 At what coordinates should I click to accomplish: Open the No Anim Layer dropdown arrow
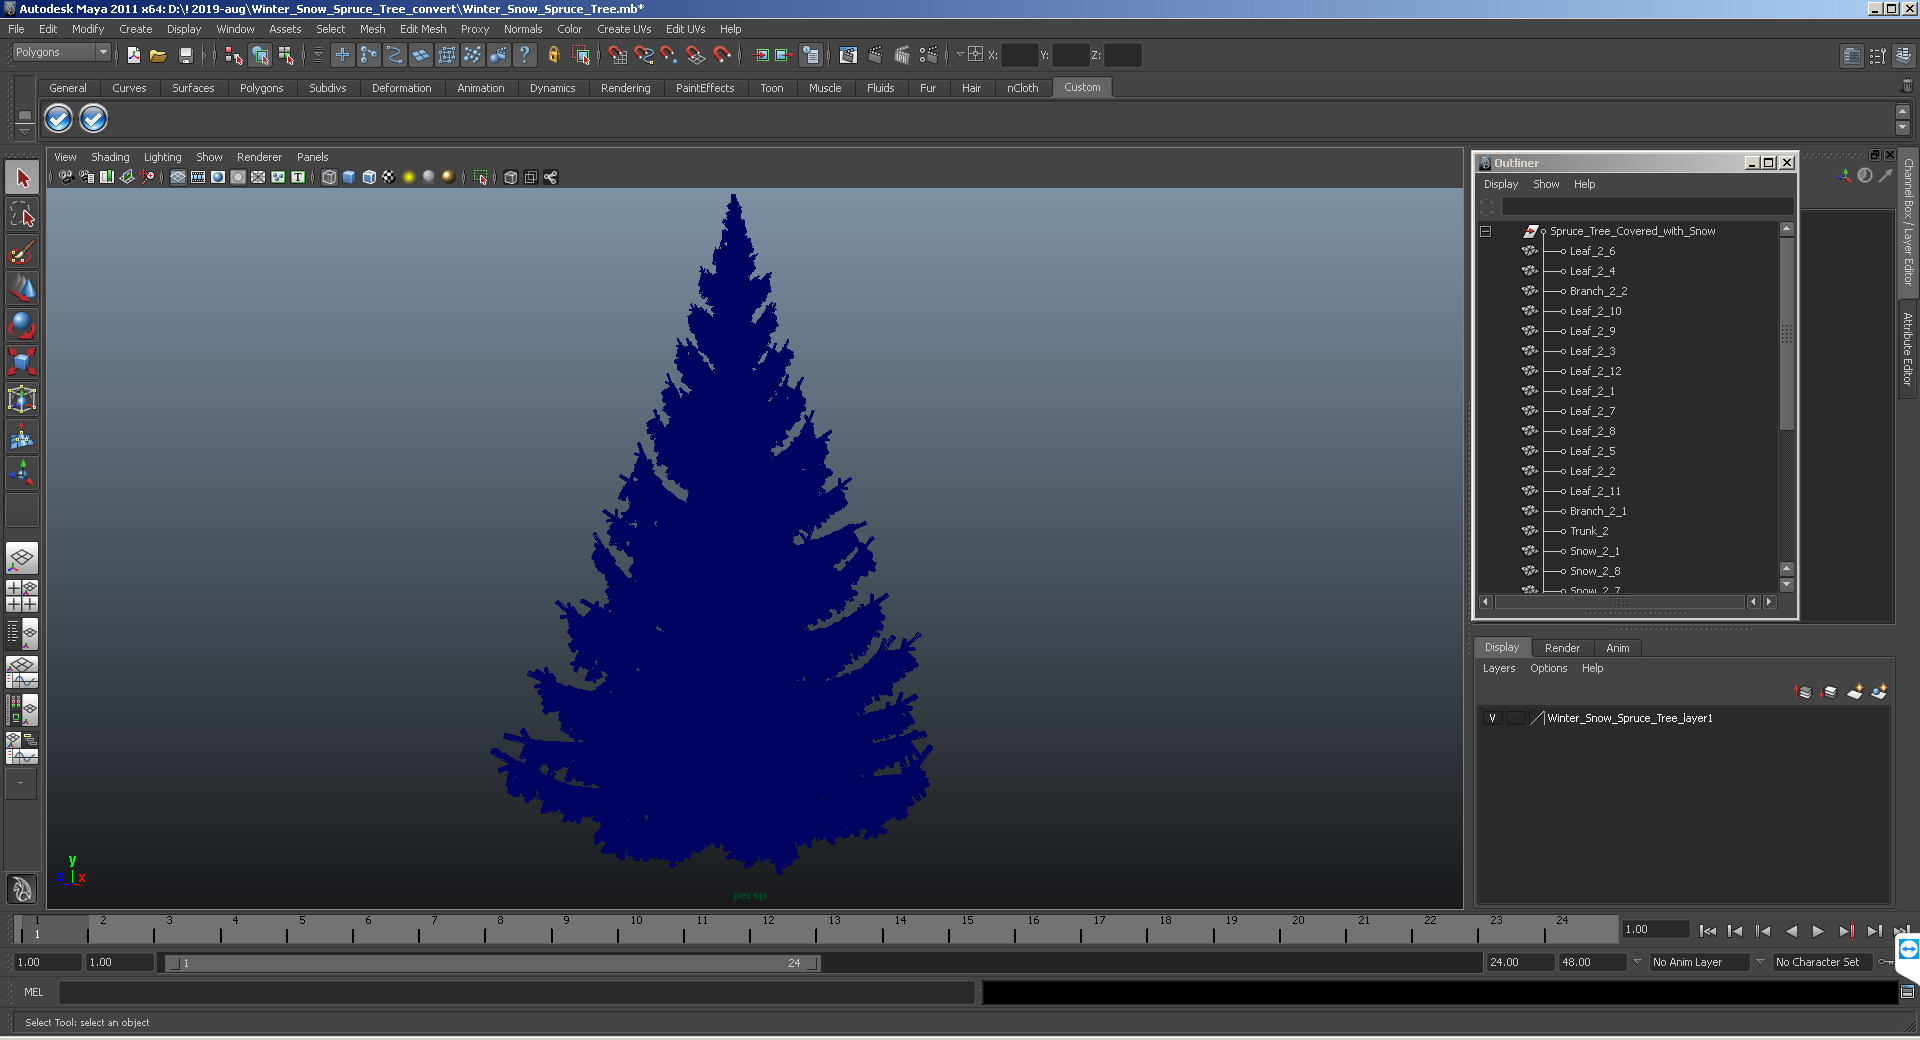(1637, 962)
